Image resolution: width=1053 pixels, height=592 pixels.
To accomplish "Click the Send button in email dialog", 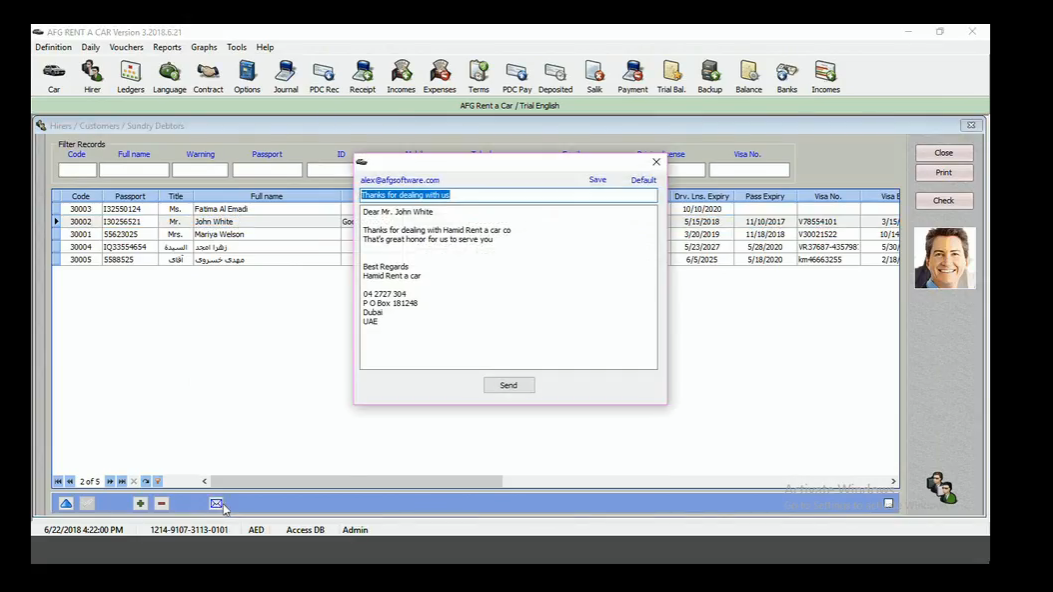I will (509, 385).
